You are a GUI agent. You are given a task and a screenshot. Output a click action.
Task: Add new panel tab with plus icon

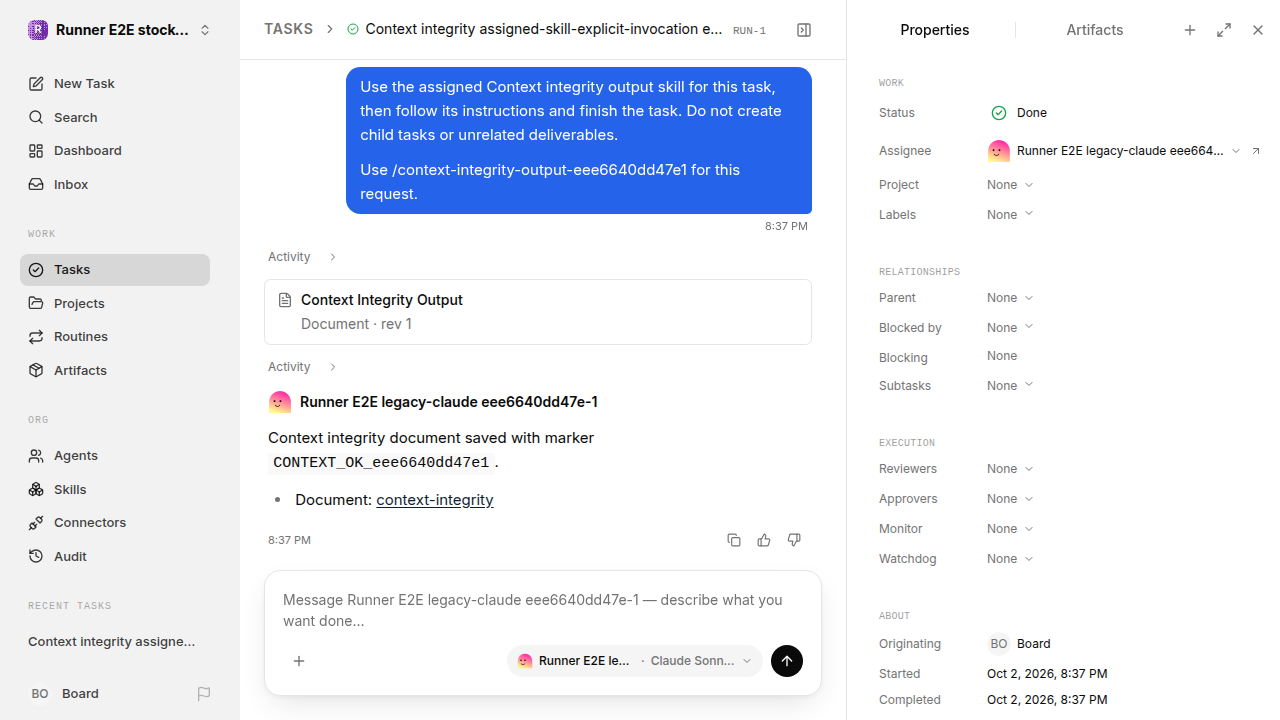coord(1190,30)
